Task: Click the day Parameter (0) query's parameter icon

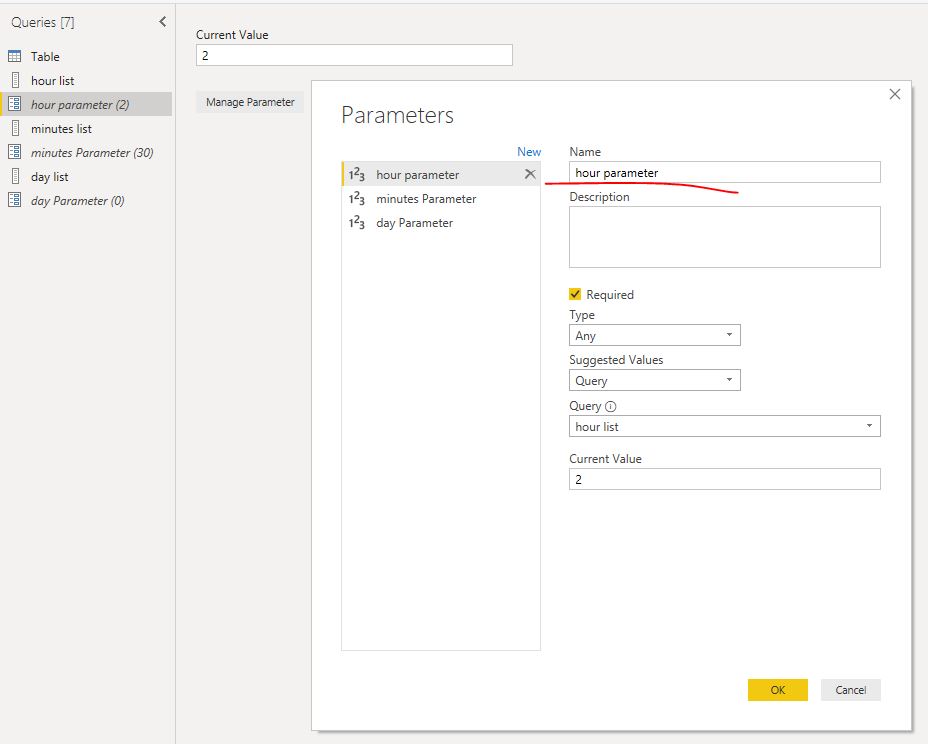Action: click(15, 200)
